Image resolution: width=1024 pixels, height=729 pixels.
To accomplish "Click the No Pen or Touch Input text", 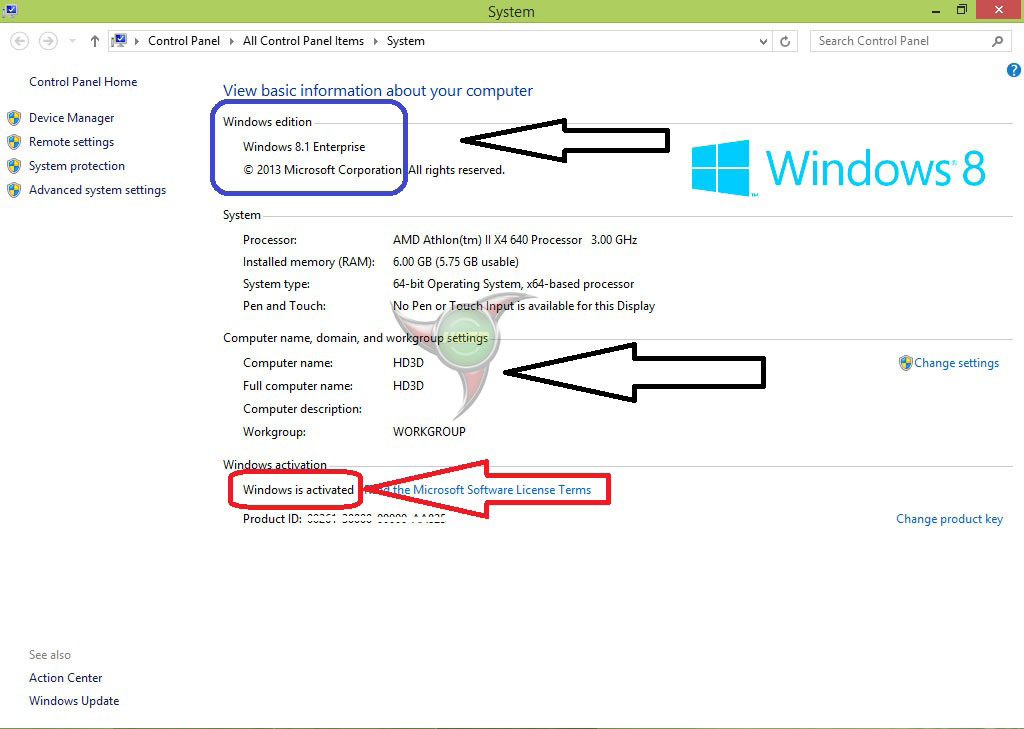I will pos(524,306).
